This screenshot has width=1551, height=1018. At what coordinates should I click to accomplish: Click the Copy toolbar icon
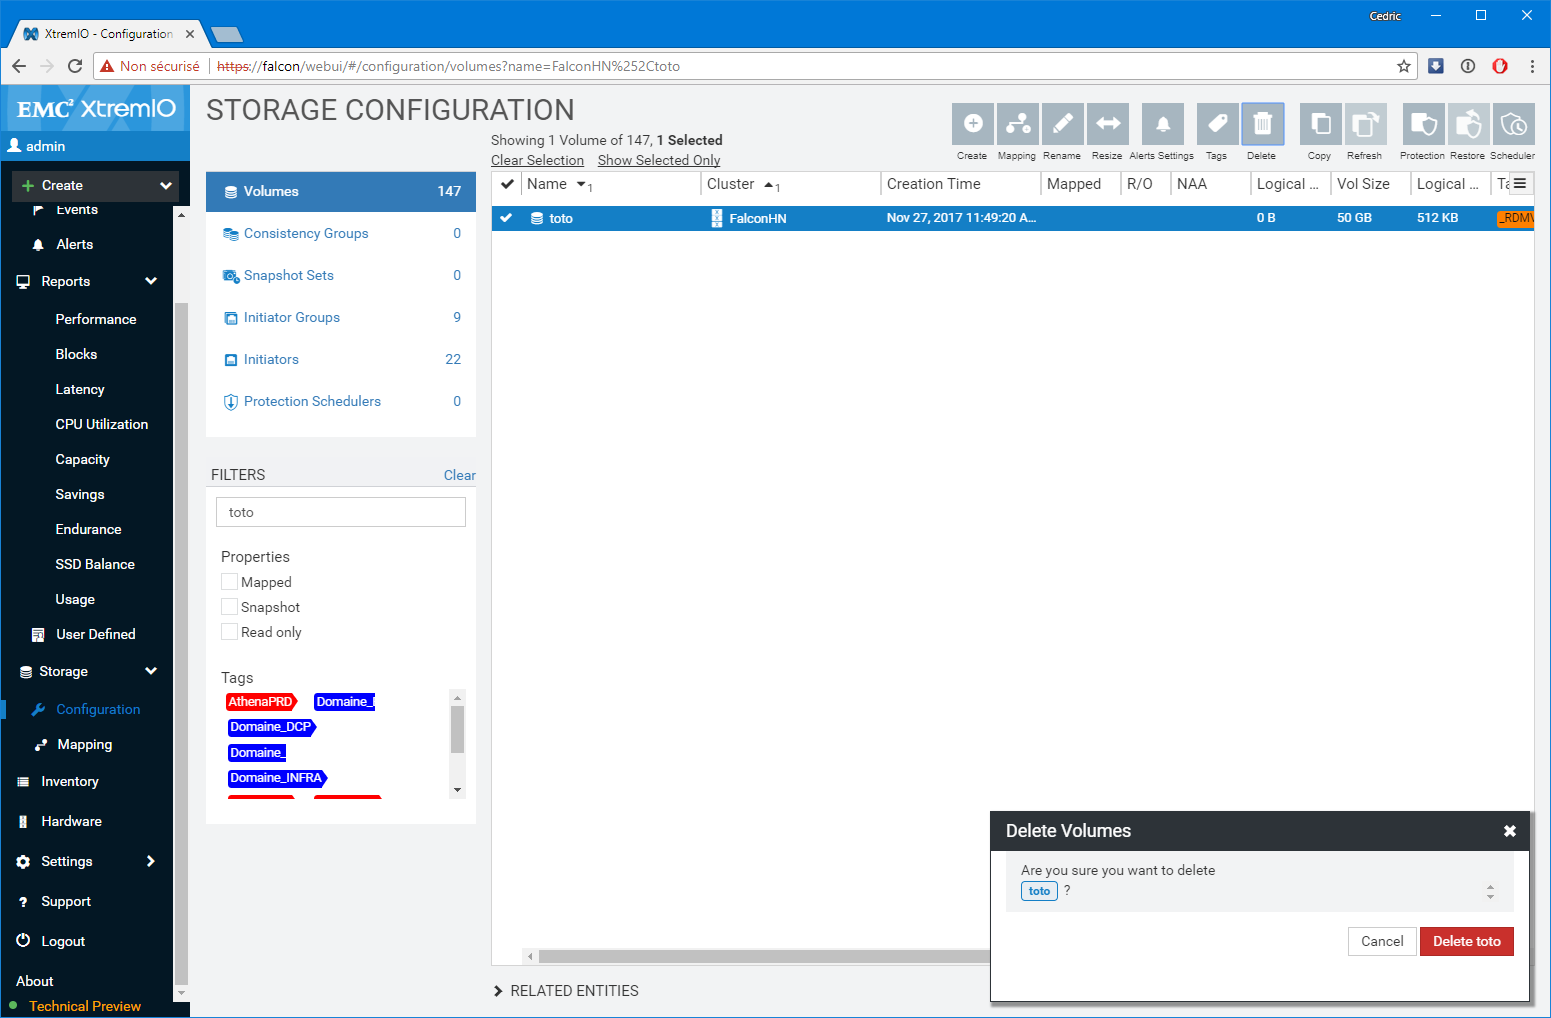pyautogui.click(x=1320, y=124)
